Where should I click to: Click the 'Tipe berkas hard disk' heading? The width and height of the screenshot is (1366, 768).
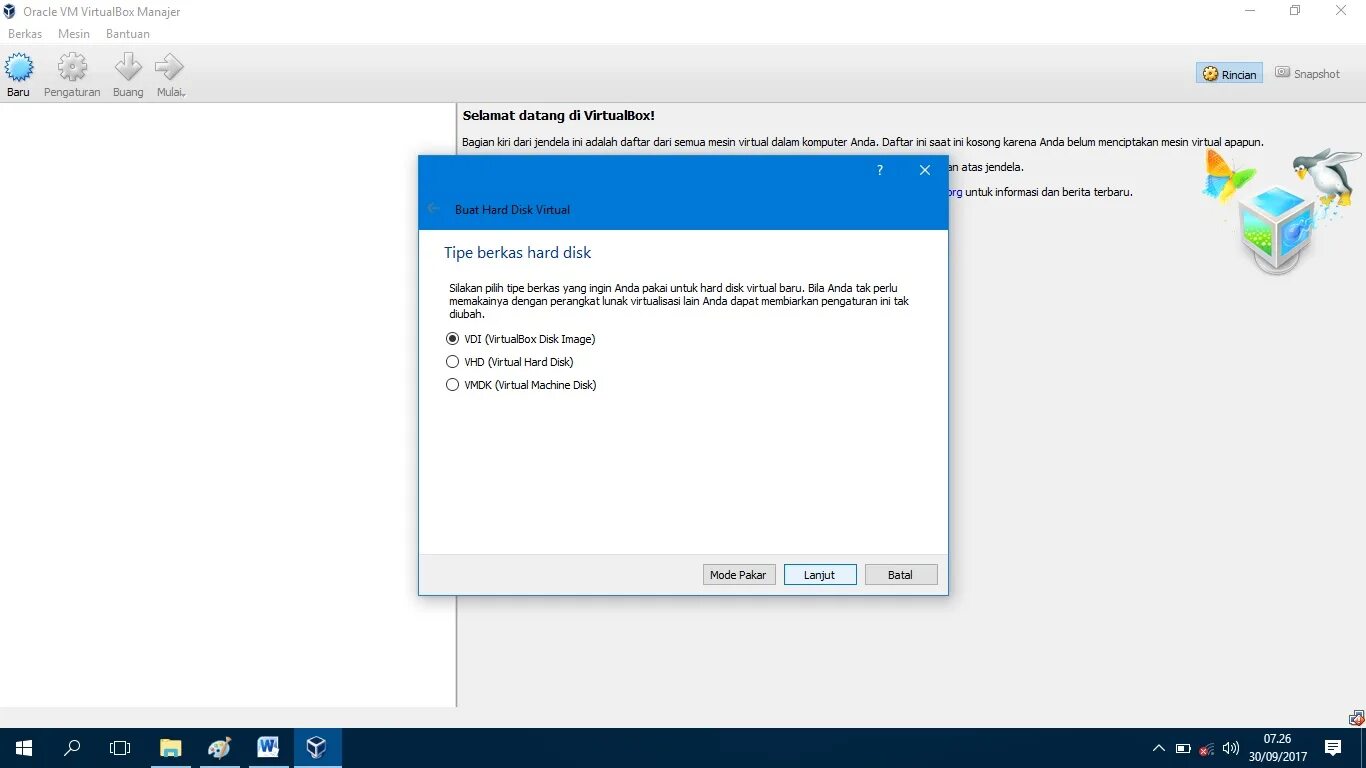518,253
